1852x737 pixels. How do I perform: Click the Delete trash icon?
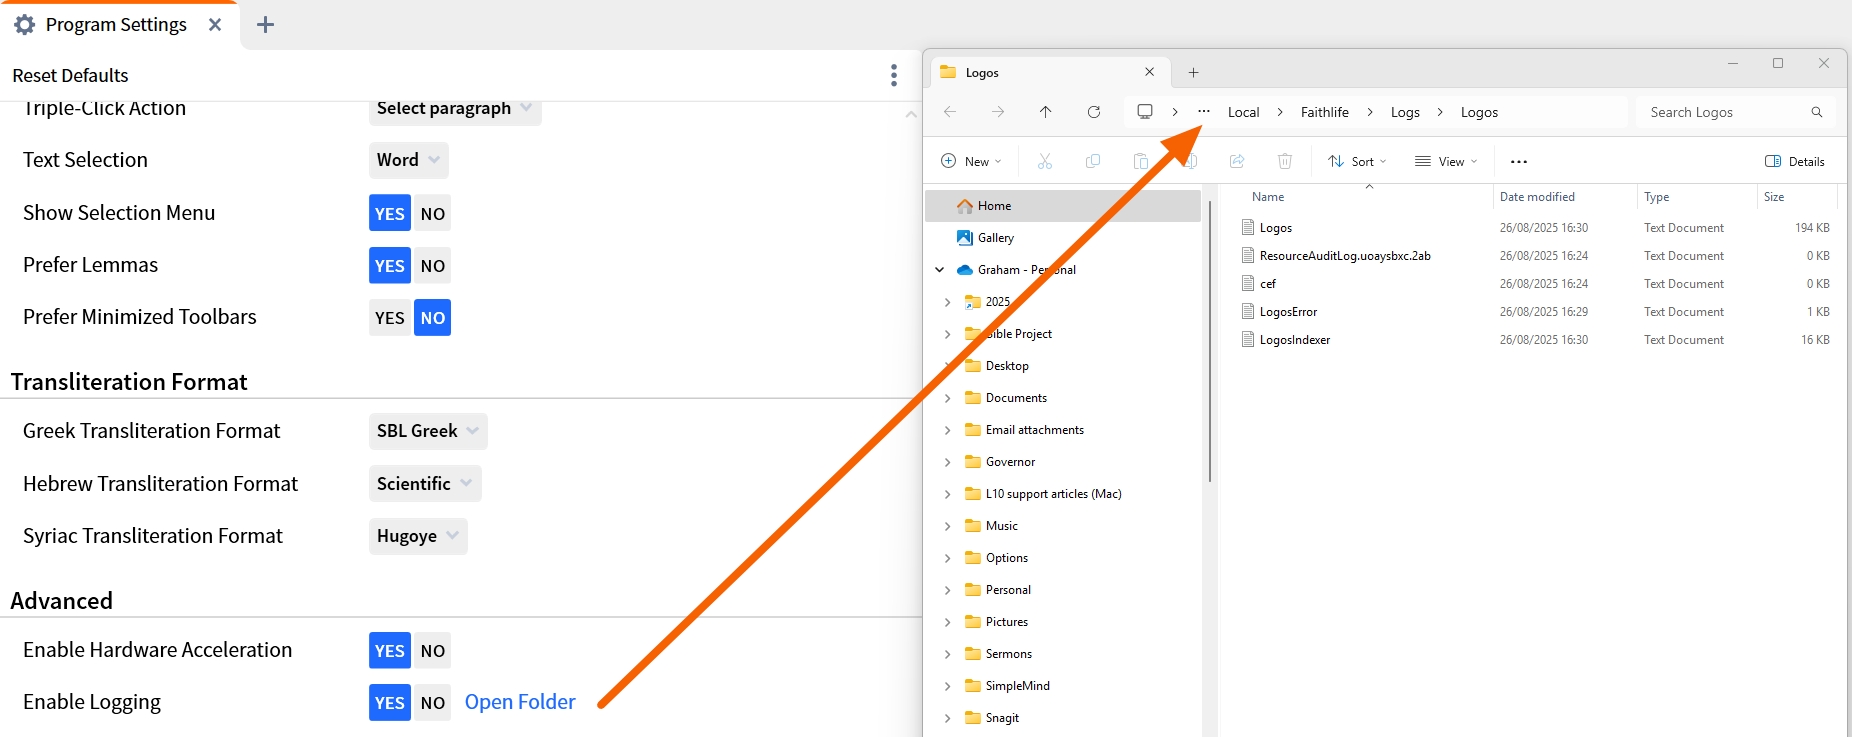(x=1285, y=161)
